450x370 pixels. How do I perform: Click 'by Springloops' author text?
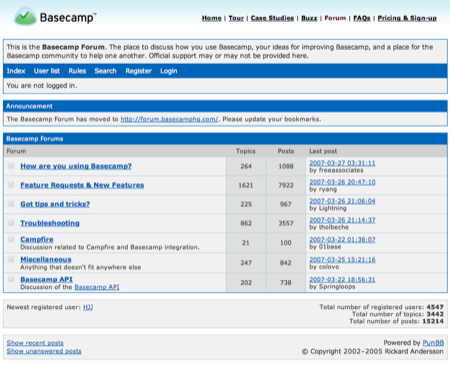pyautogui.click(x=332, y=286)
